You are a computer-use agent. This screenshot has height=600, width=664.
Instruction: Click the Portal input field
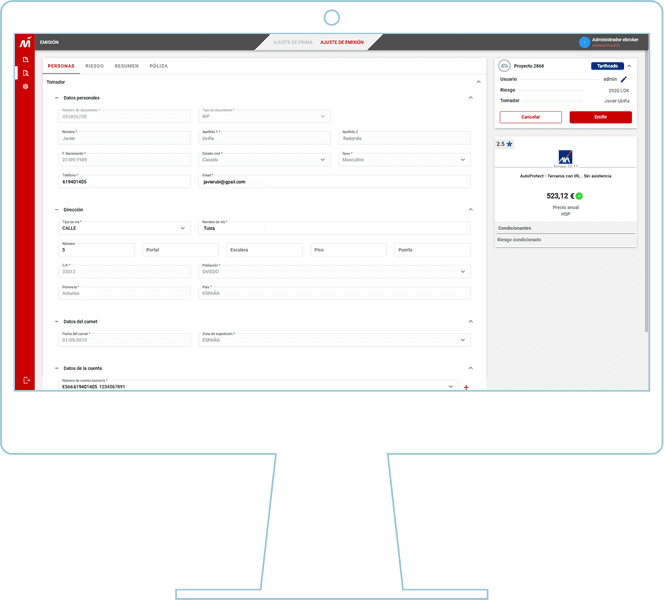pos(180,249)
